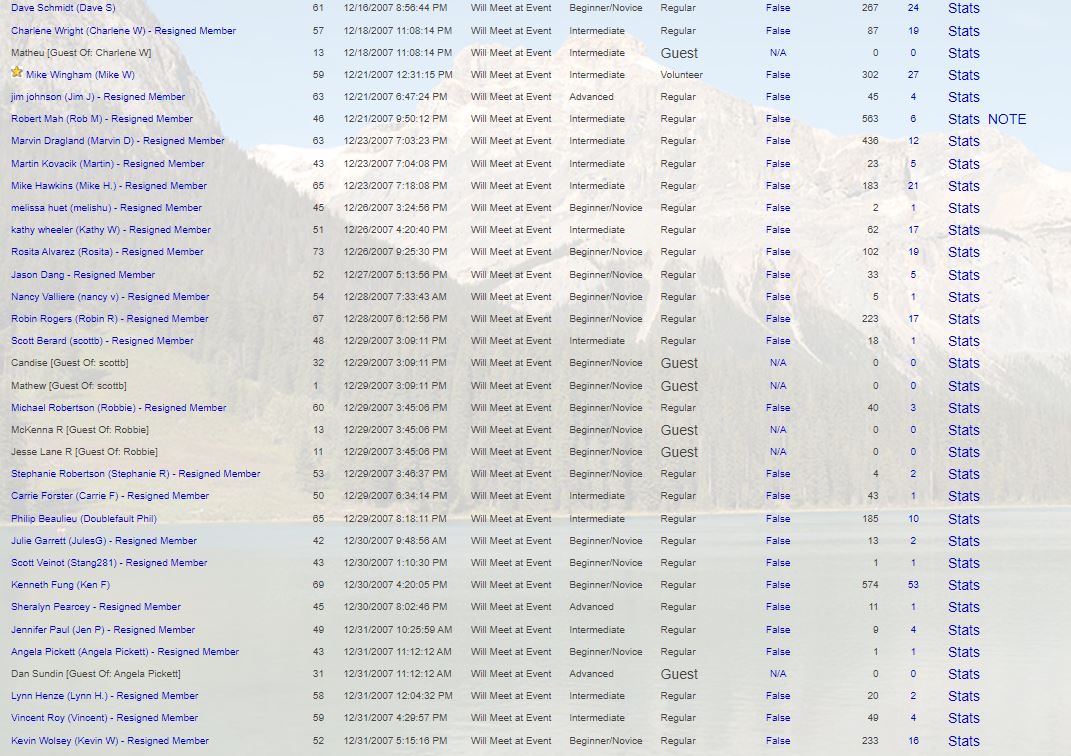Click the N/A link for guest Matheu
Screen dimensions: 1071x756
777,53
